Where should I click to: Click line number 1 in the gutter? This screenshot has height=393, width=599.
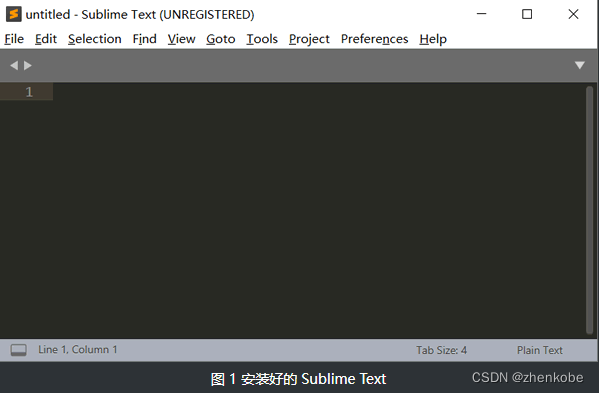(29, 92)
